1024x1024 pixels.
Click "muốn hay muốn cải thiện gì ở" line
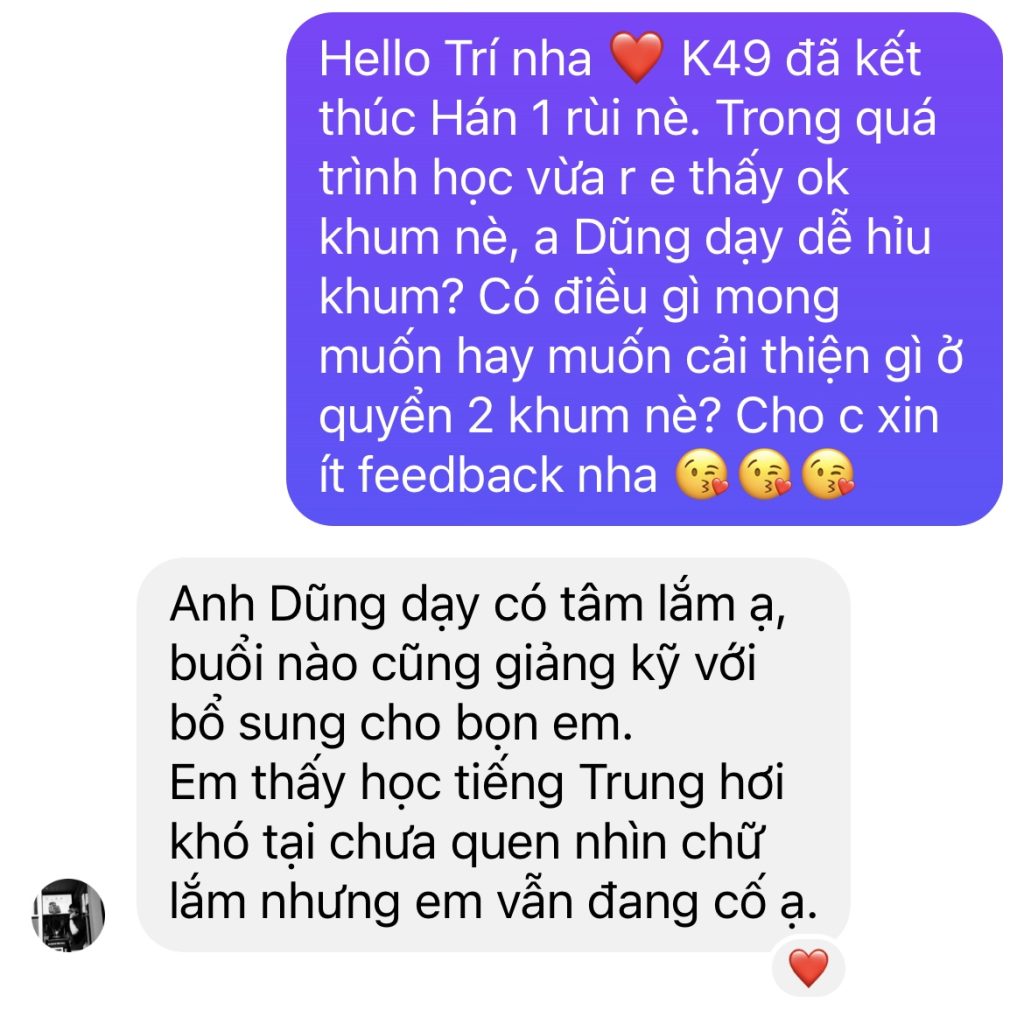(x=641, y=359)
